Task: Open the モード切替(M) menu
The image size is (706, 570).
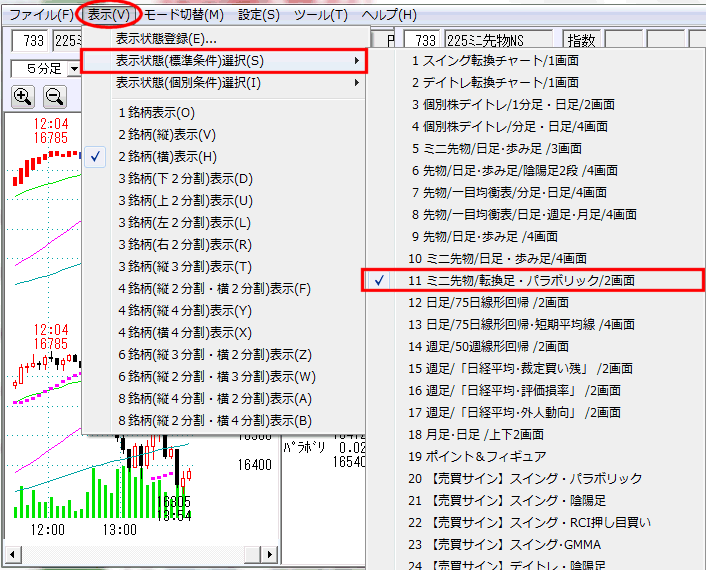Action: pyautogui.click(x=181, y=15)
